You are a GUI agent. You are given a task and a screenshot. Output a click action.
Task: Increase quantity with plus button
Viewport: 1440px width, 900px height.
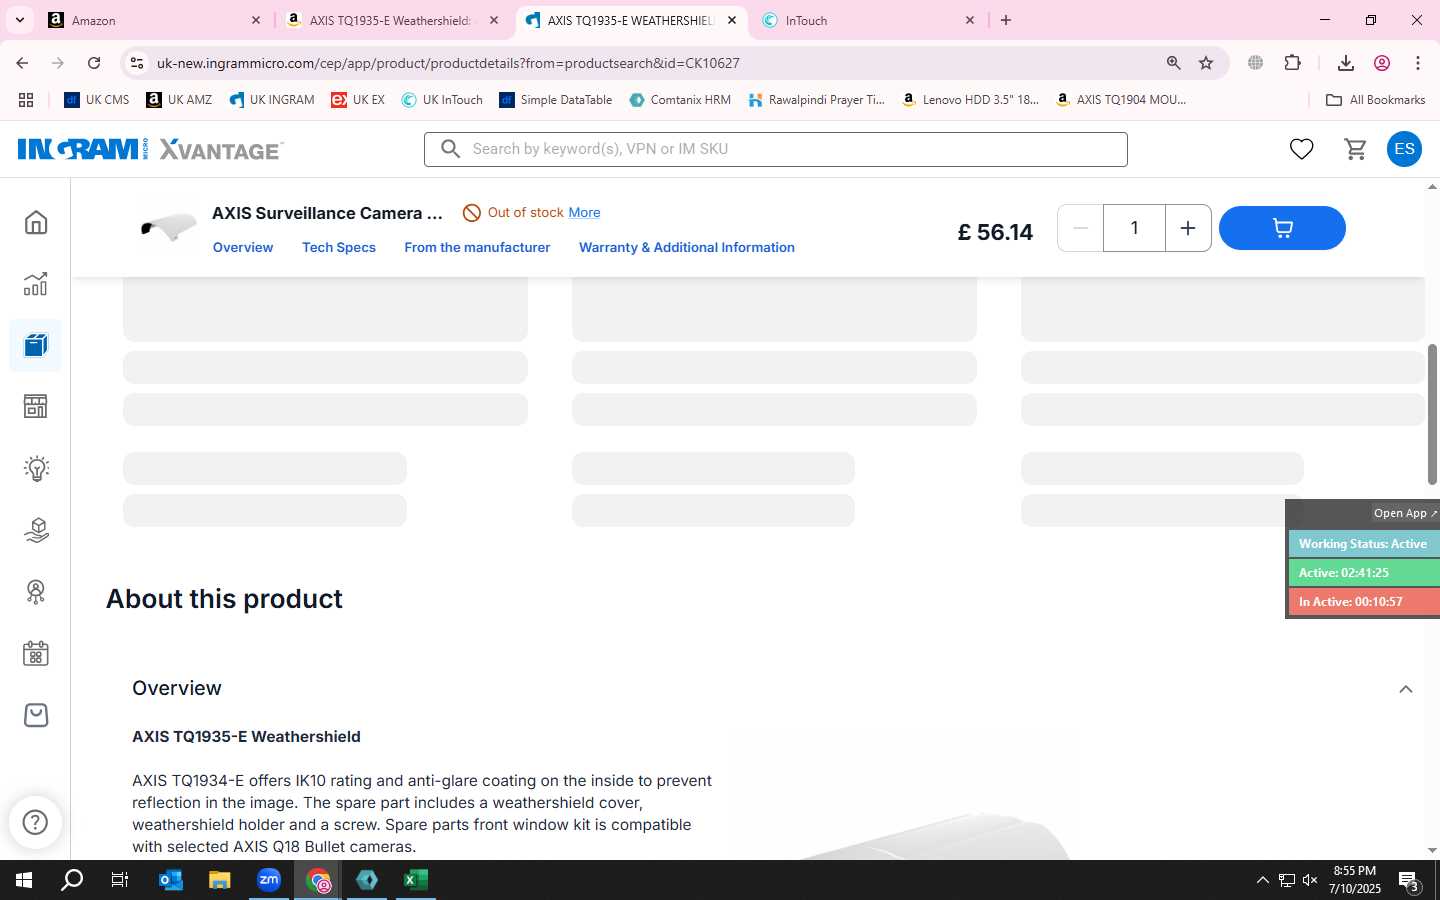1188,228
